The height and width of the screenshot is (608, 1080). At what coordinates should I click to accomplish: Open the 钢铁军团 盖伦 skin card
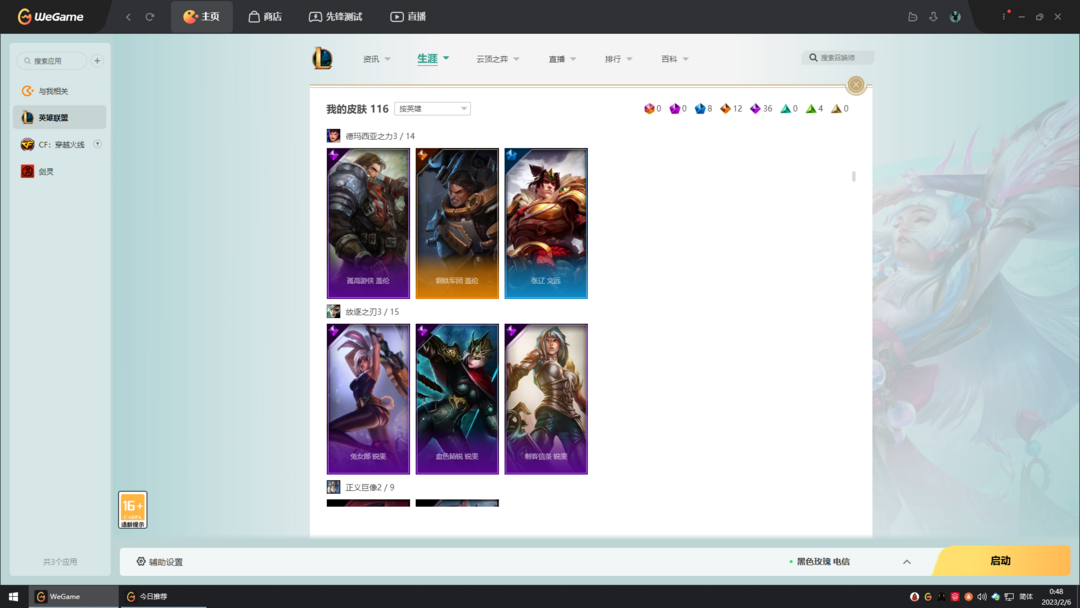click(457, 223)
